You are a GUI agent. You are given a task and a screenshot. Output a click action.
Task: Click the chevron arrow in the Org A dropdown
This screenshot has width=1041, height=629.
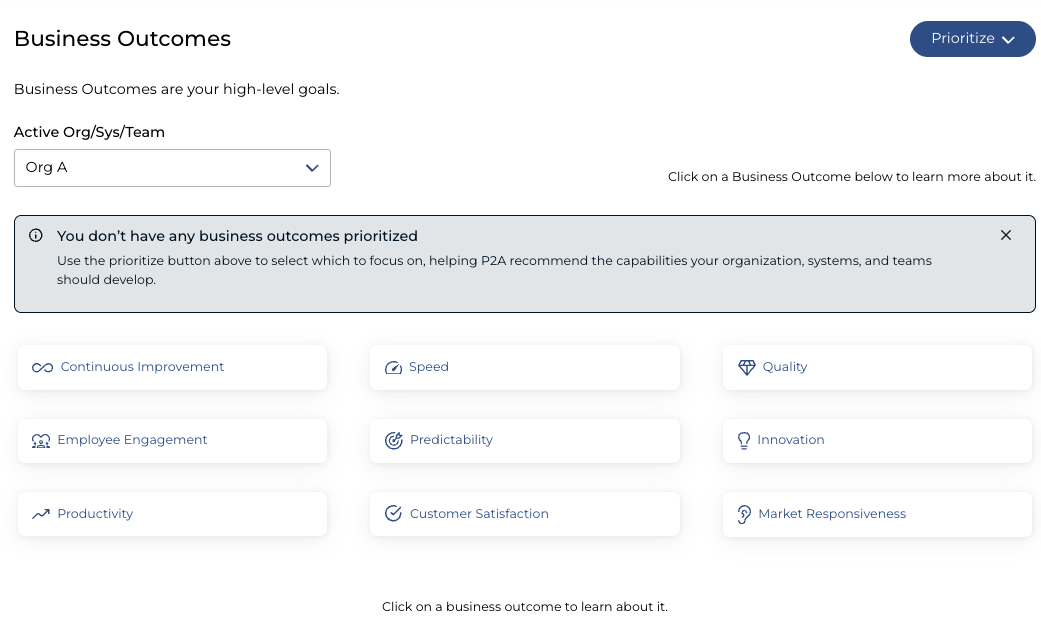click(312, 168)
